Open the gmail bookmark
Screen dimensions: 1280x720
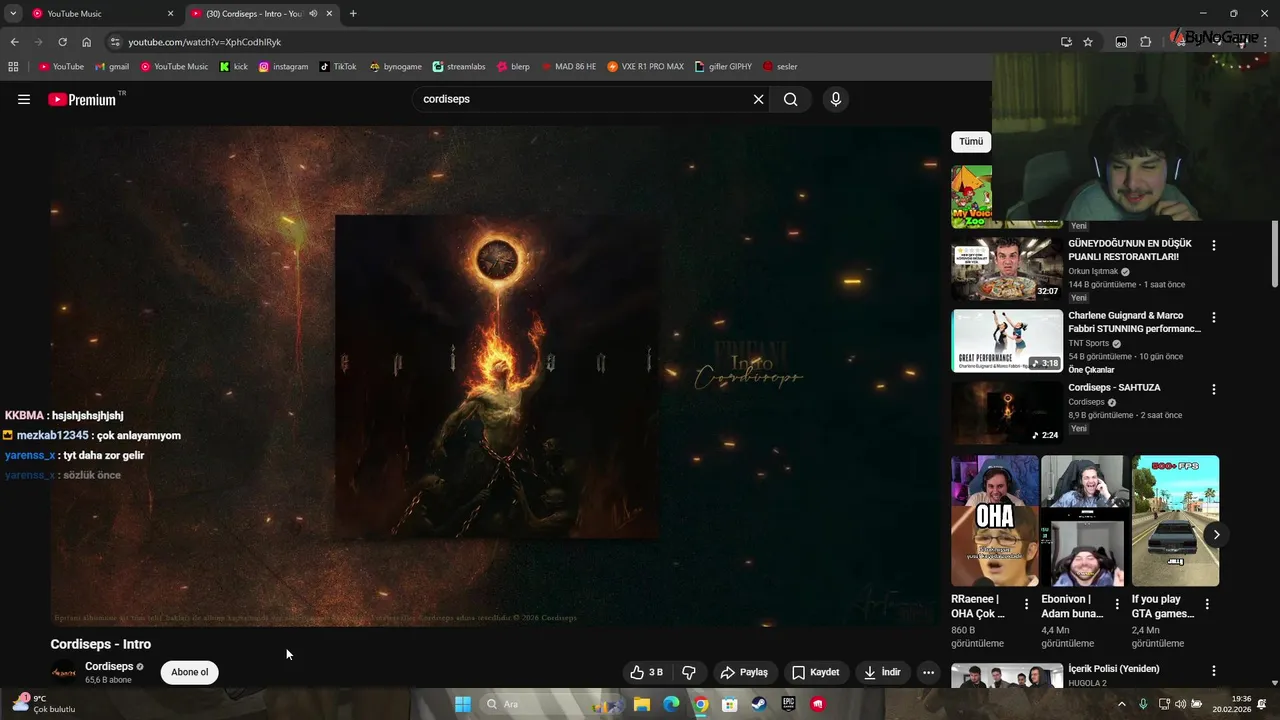click(112, 67)
